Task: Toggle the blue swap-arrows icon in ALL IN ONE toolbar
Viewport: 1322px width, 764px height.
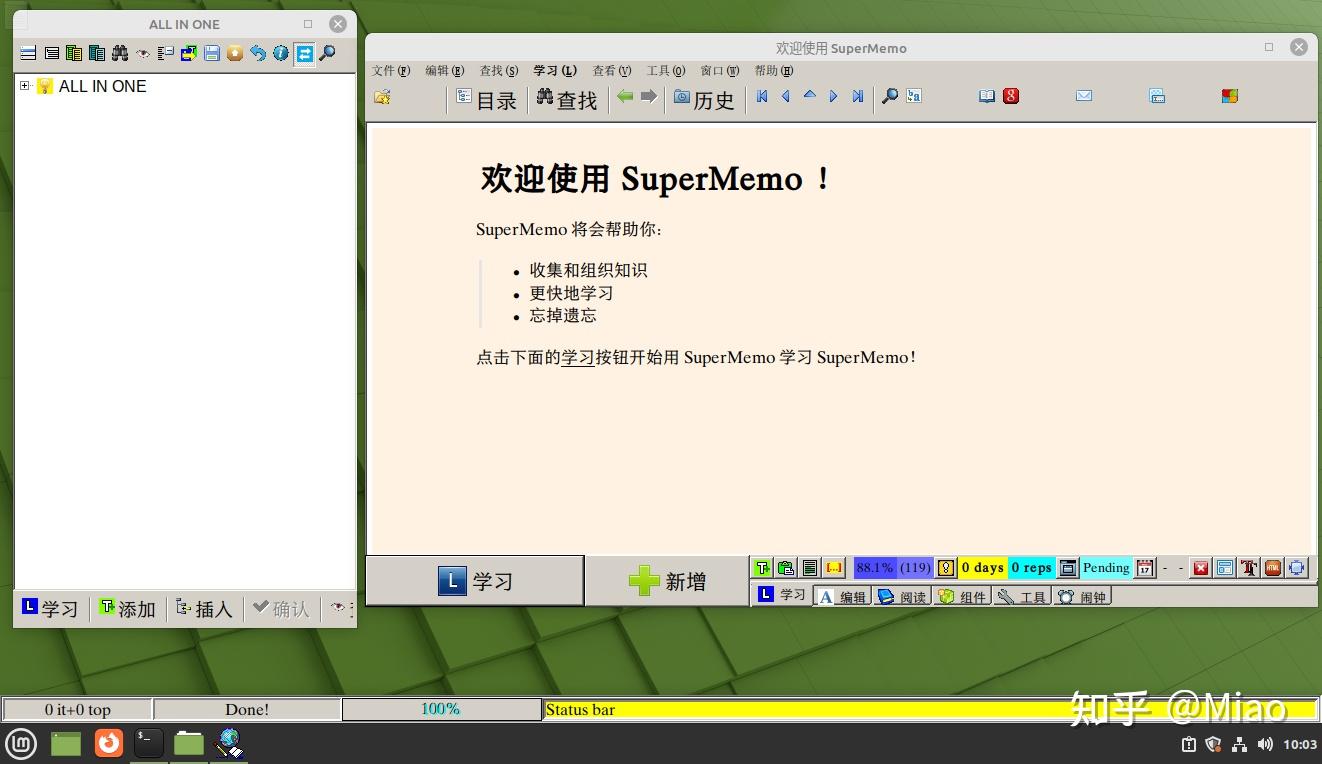Action: point(304,53)
